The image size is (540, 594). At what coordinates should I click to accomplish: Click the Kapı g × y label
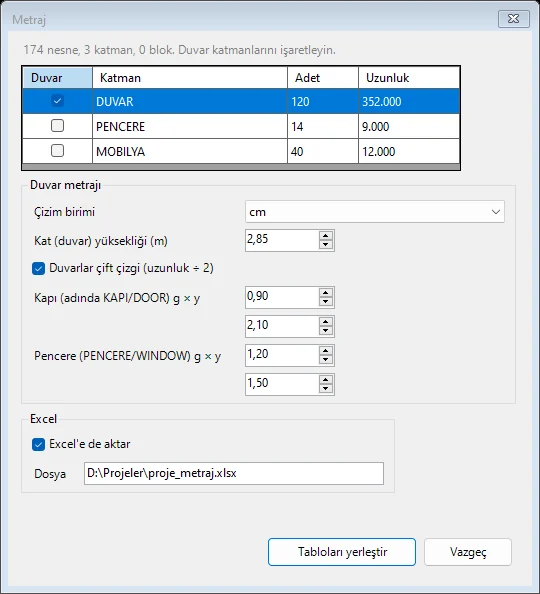(x=117, y=298)
